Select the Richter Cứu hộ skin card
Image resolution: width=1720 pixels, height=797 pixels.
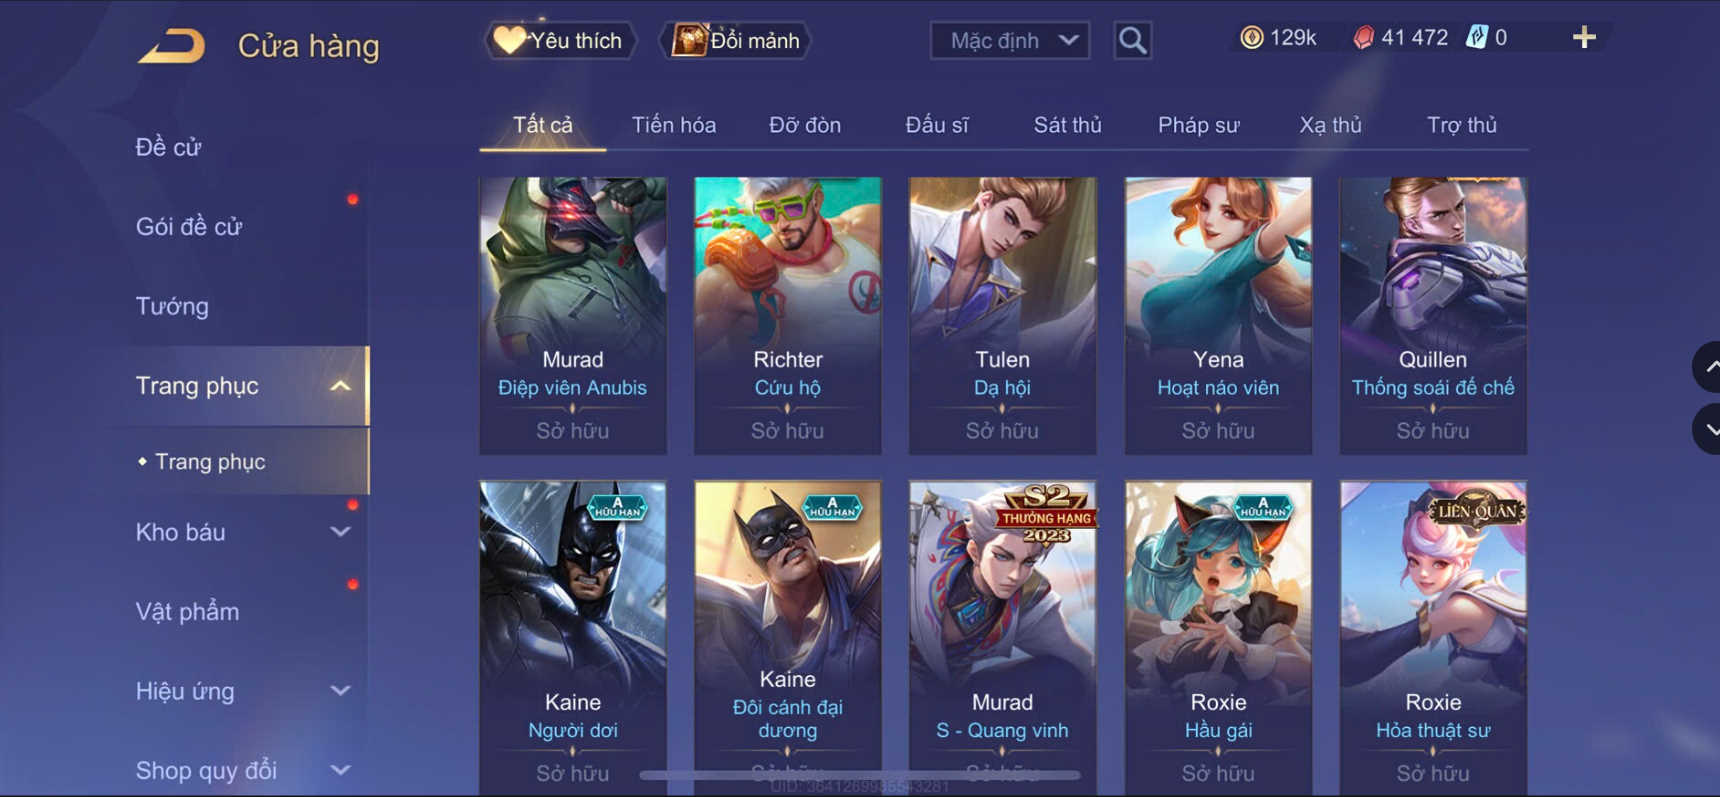click(788, 316)
